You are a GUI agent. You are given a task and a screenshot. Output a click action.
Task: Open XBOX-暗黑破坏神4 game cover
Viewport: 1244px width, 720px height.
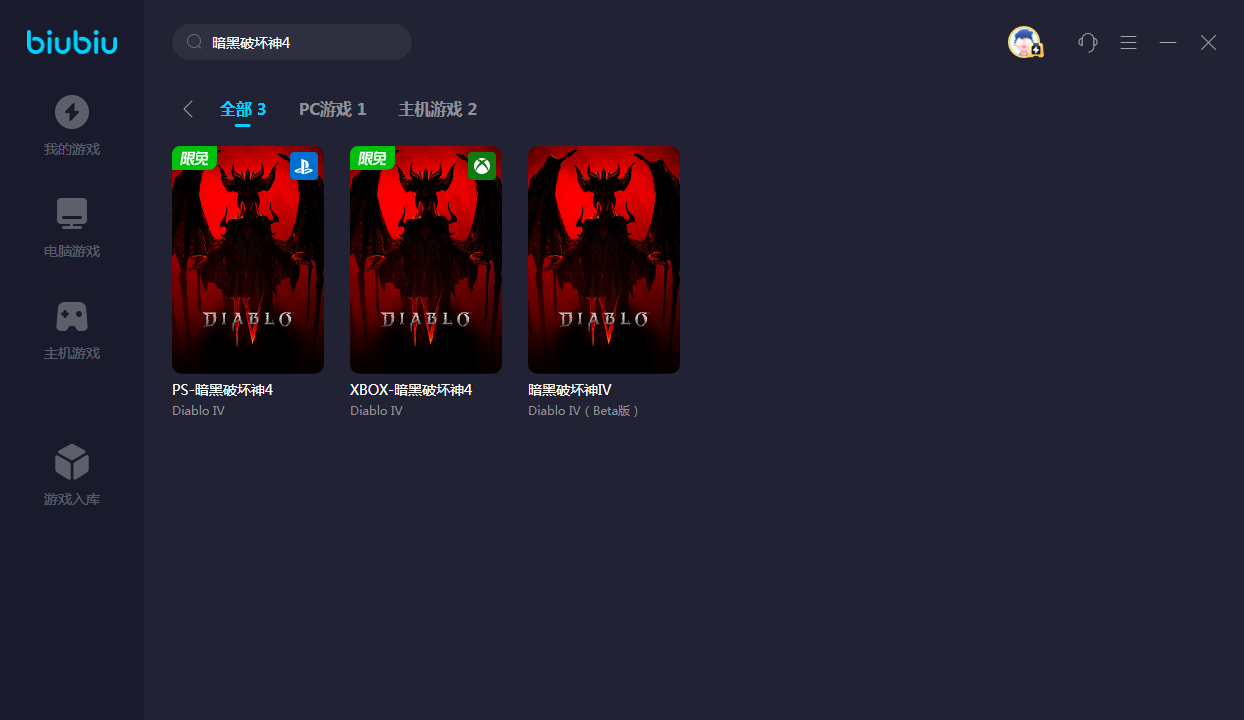[426, 260]
